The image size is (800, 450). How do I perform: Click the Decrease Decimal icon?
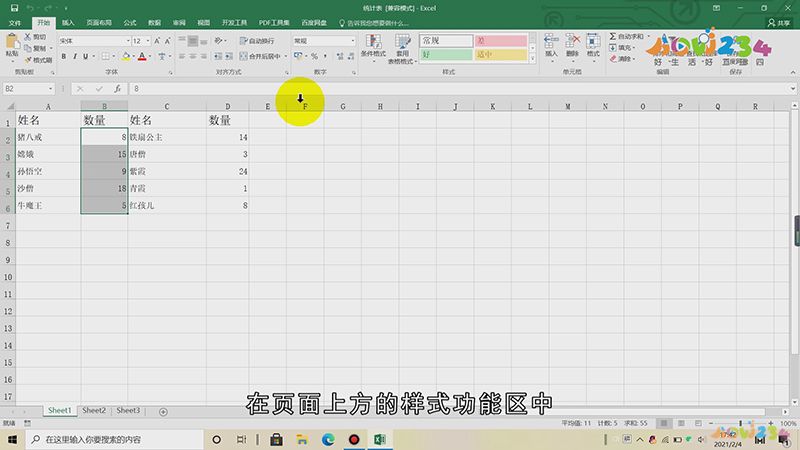[351, 56]
